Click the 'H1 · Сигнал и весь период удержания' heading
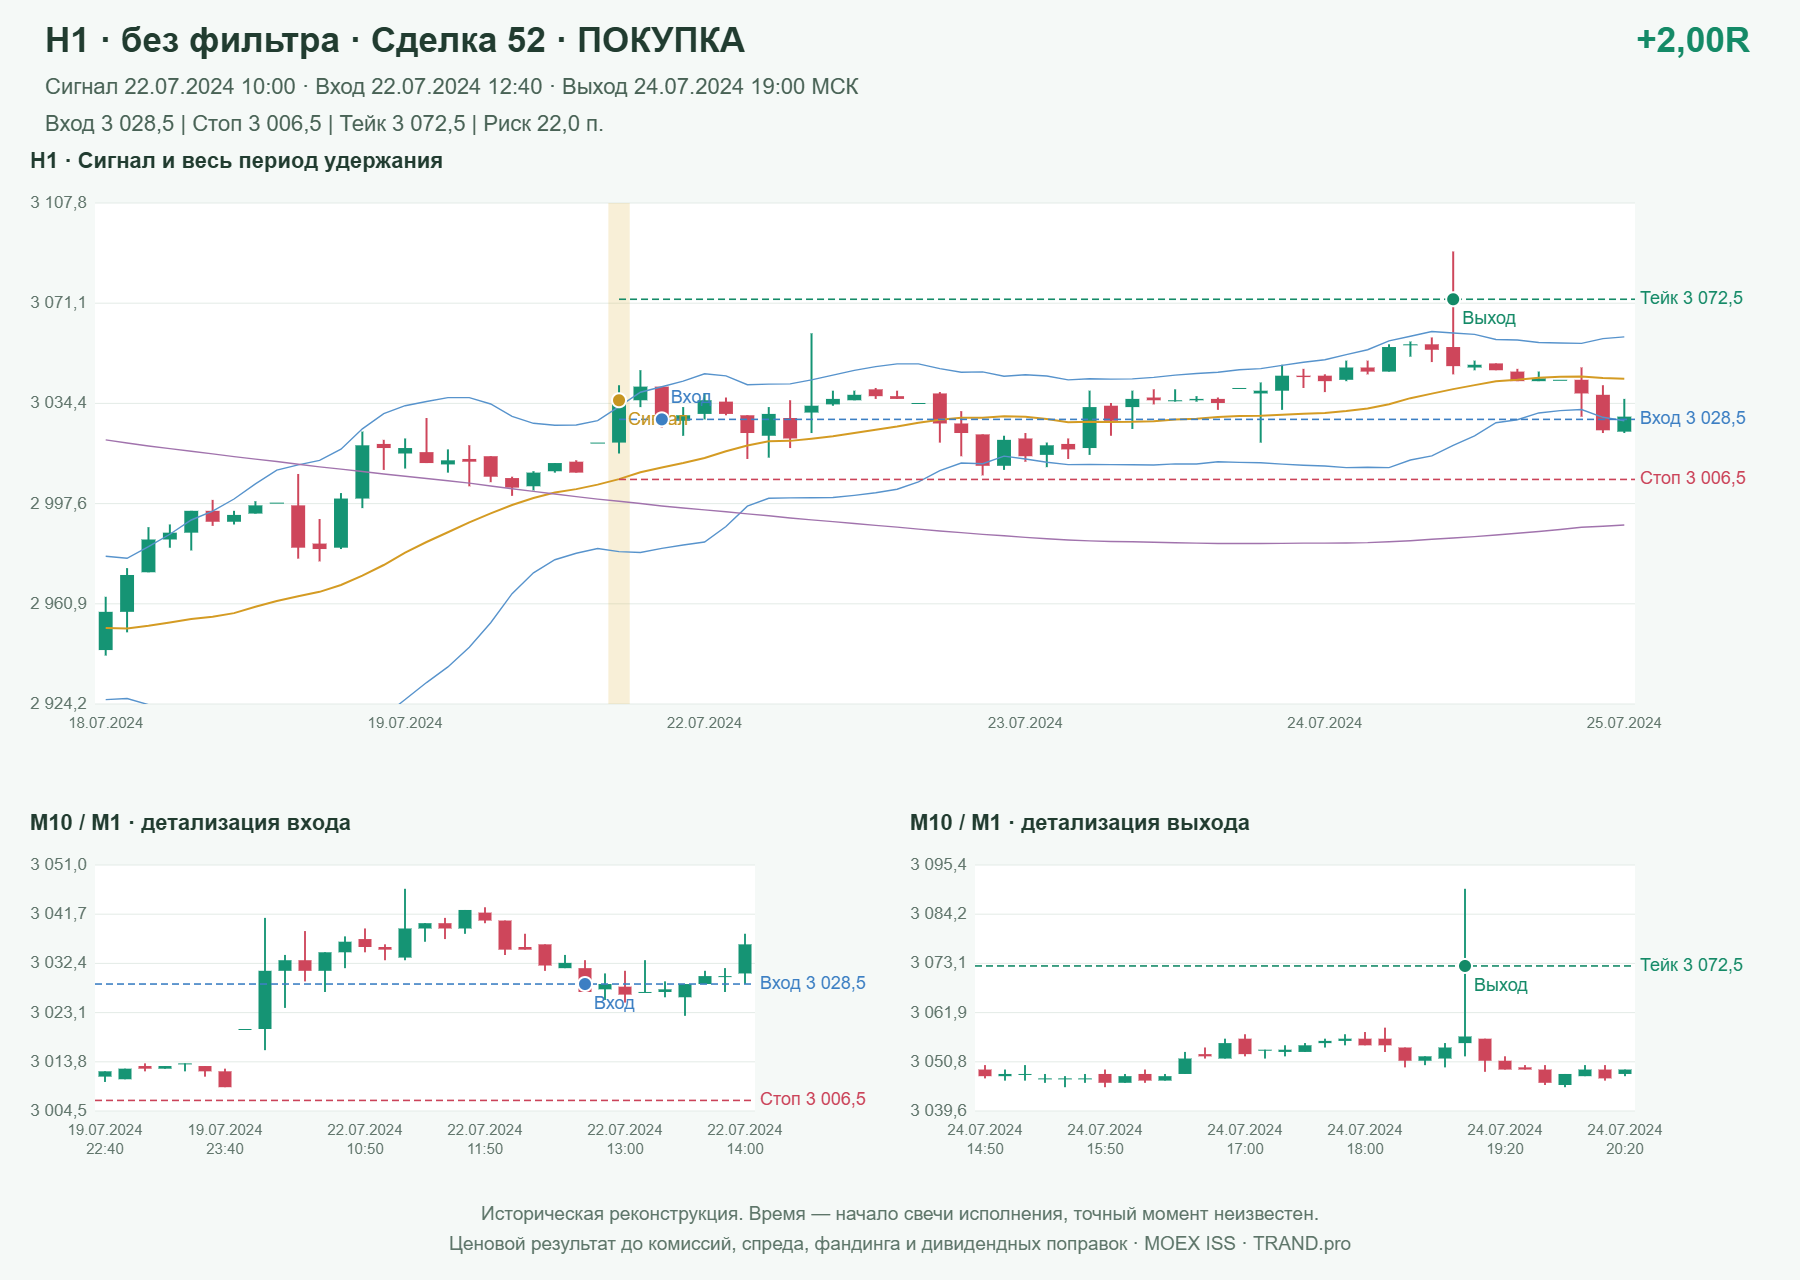Image resolution: width=1800 pixels, height=1280 pixels. click(x=236, y=161)
